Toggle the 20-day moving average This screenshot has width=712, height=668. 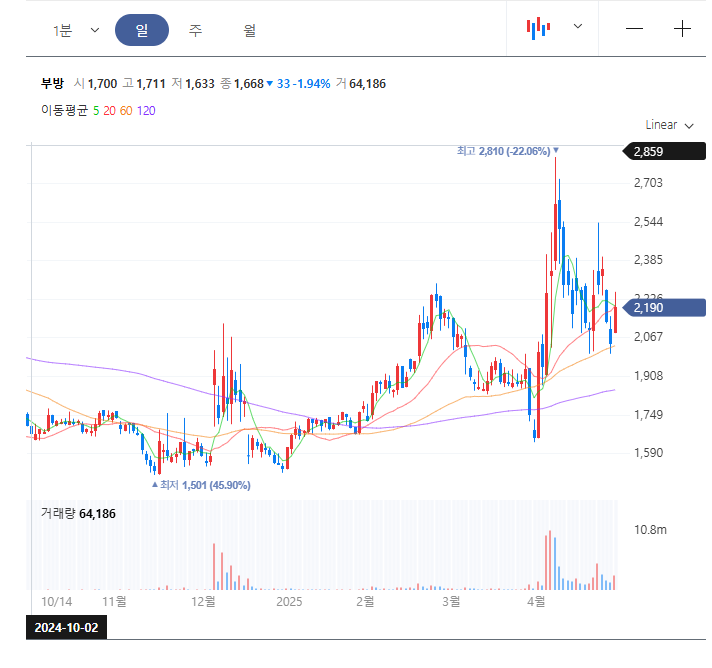[x=109, y=111]
